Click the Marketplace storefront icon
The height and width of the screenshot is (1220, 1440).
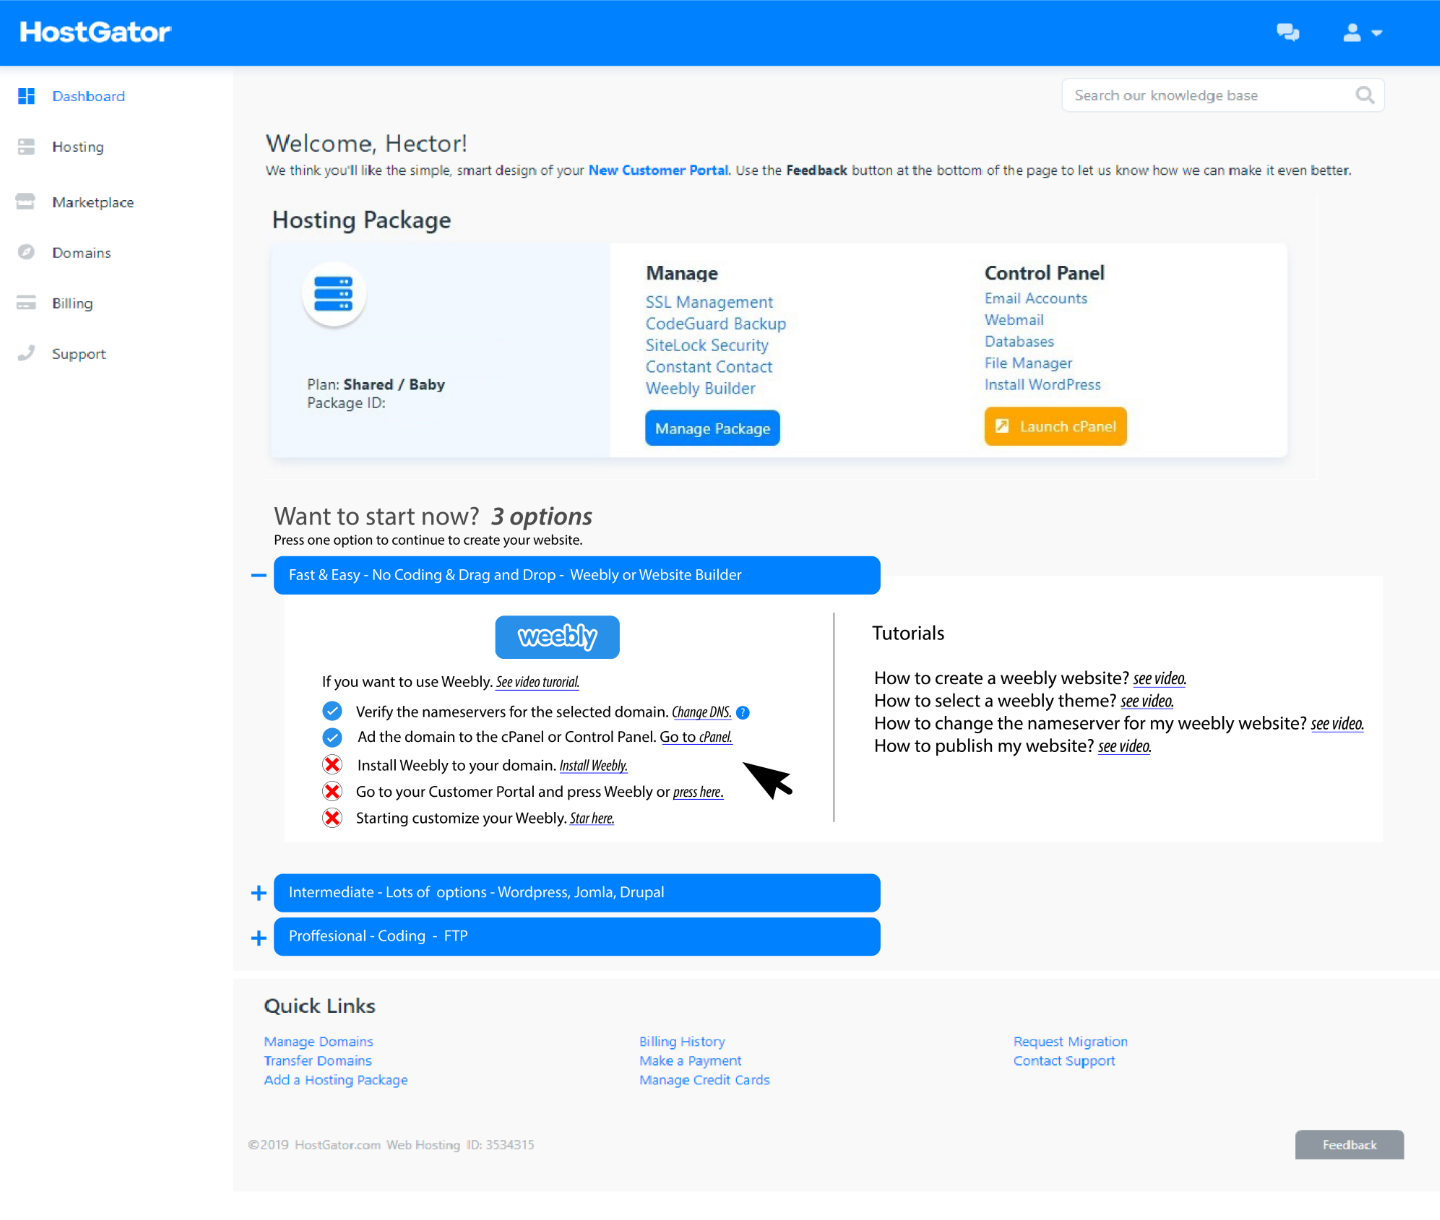26,201
